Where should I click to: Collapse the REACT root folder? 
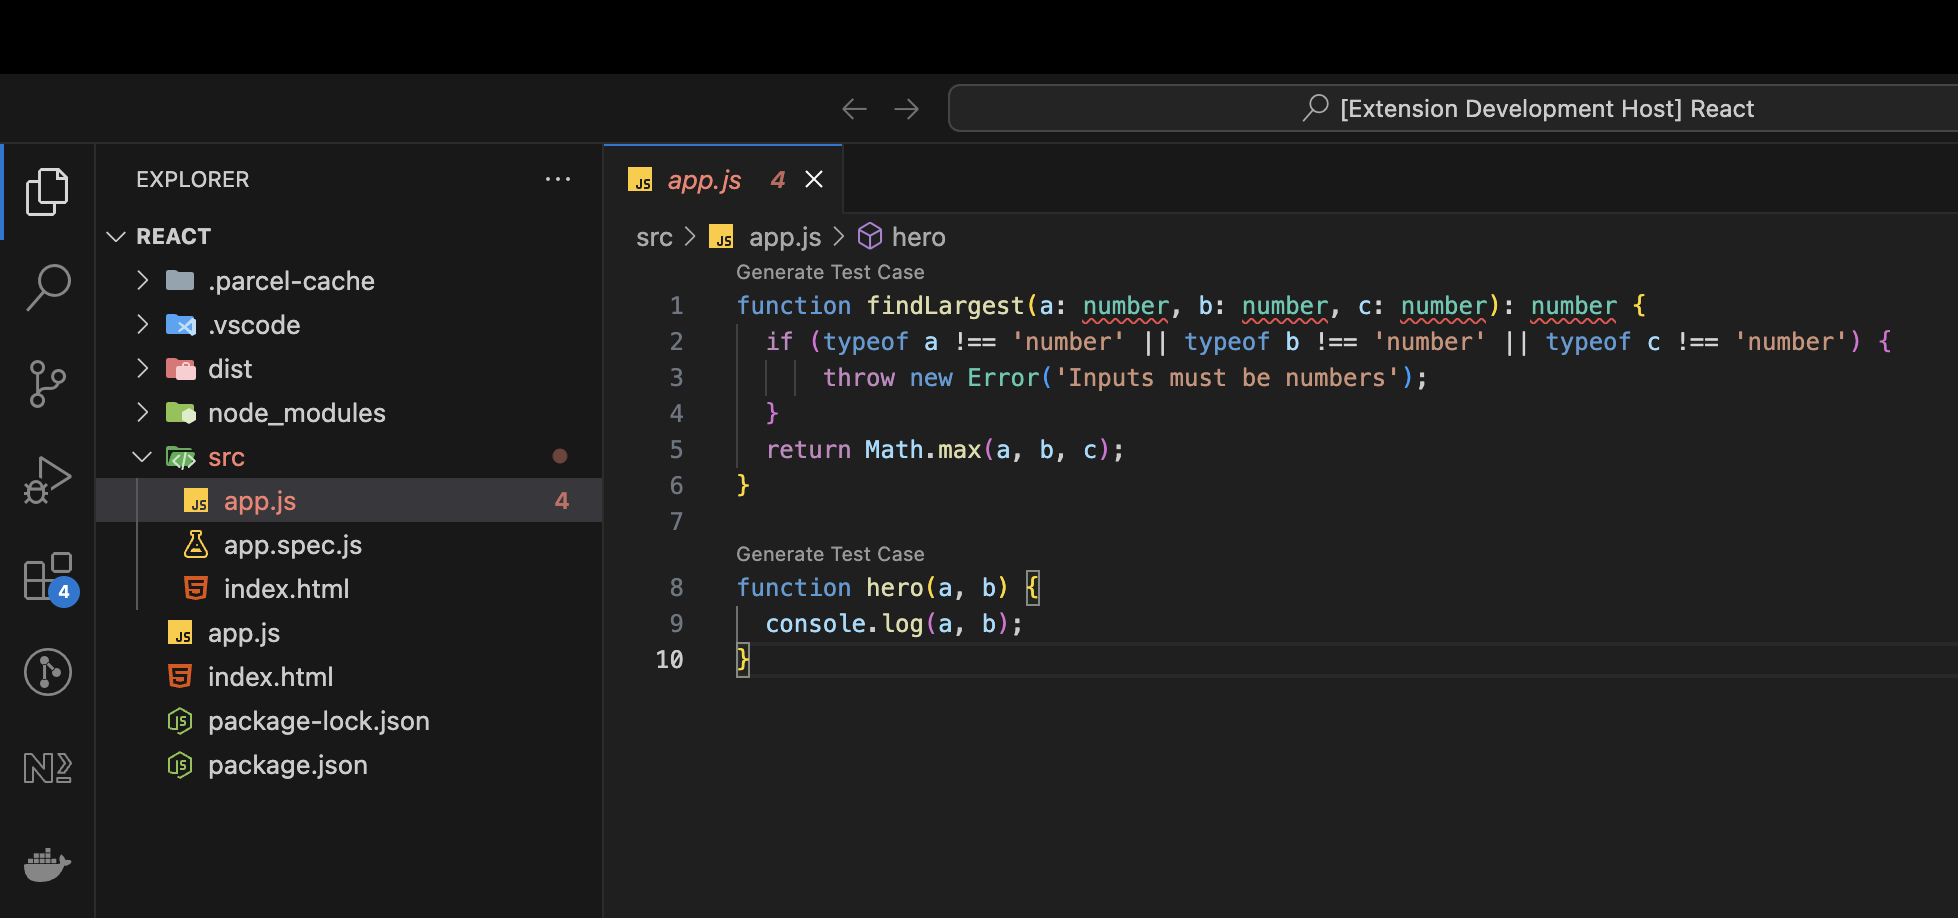(x=116, y=236)
